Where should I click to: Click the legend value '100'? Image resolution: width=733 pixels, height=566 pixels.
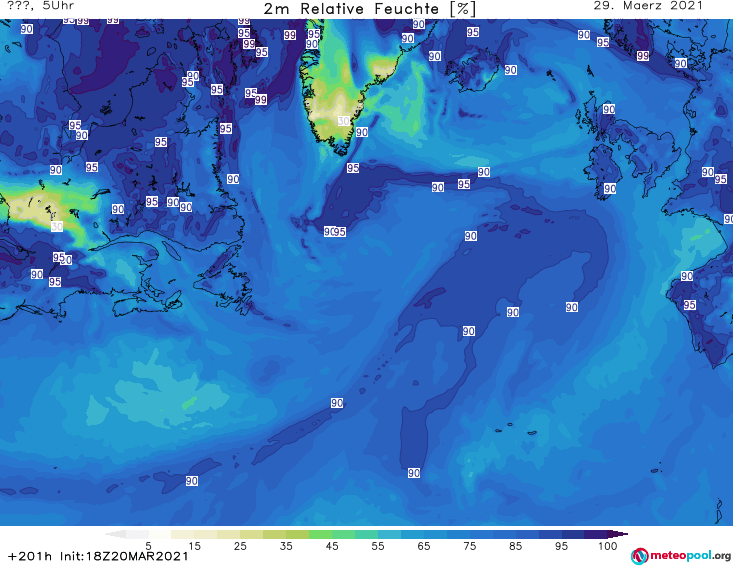[607, 546]
